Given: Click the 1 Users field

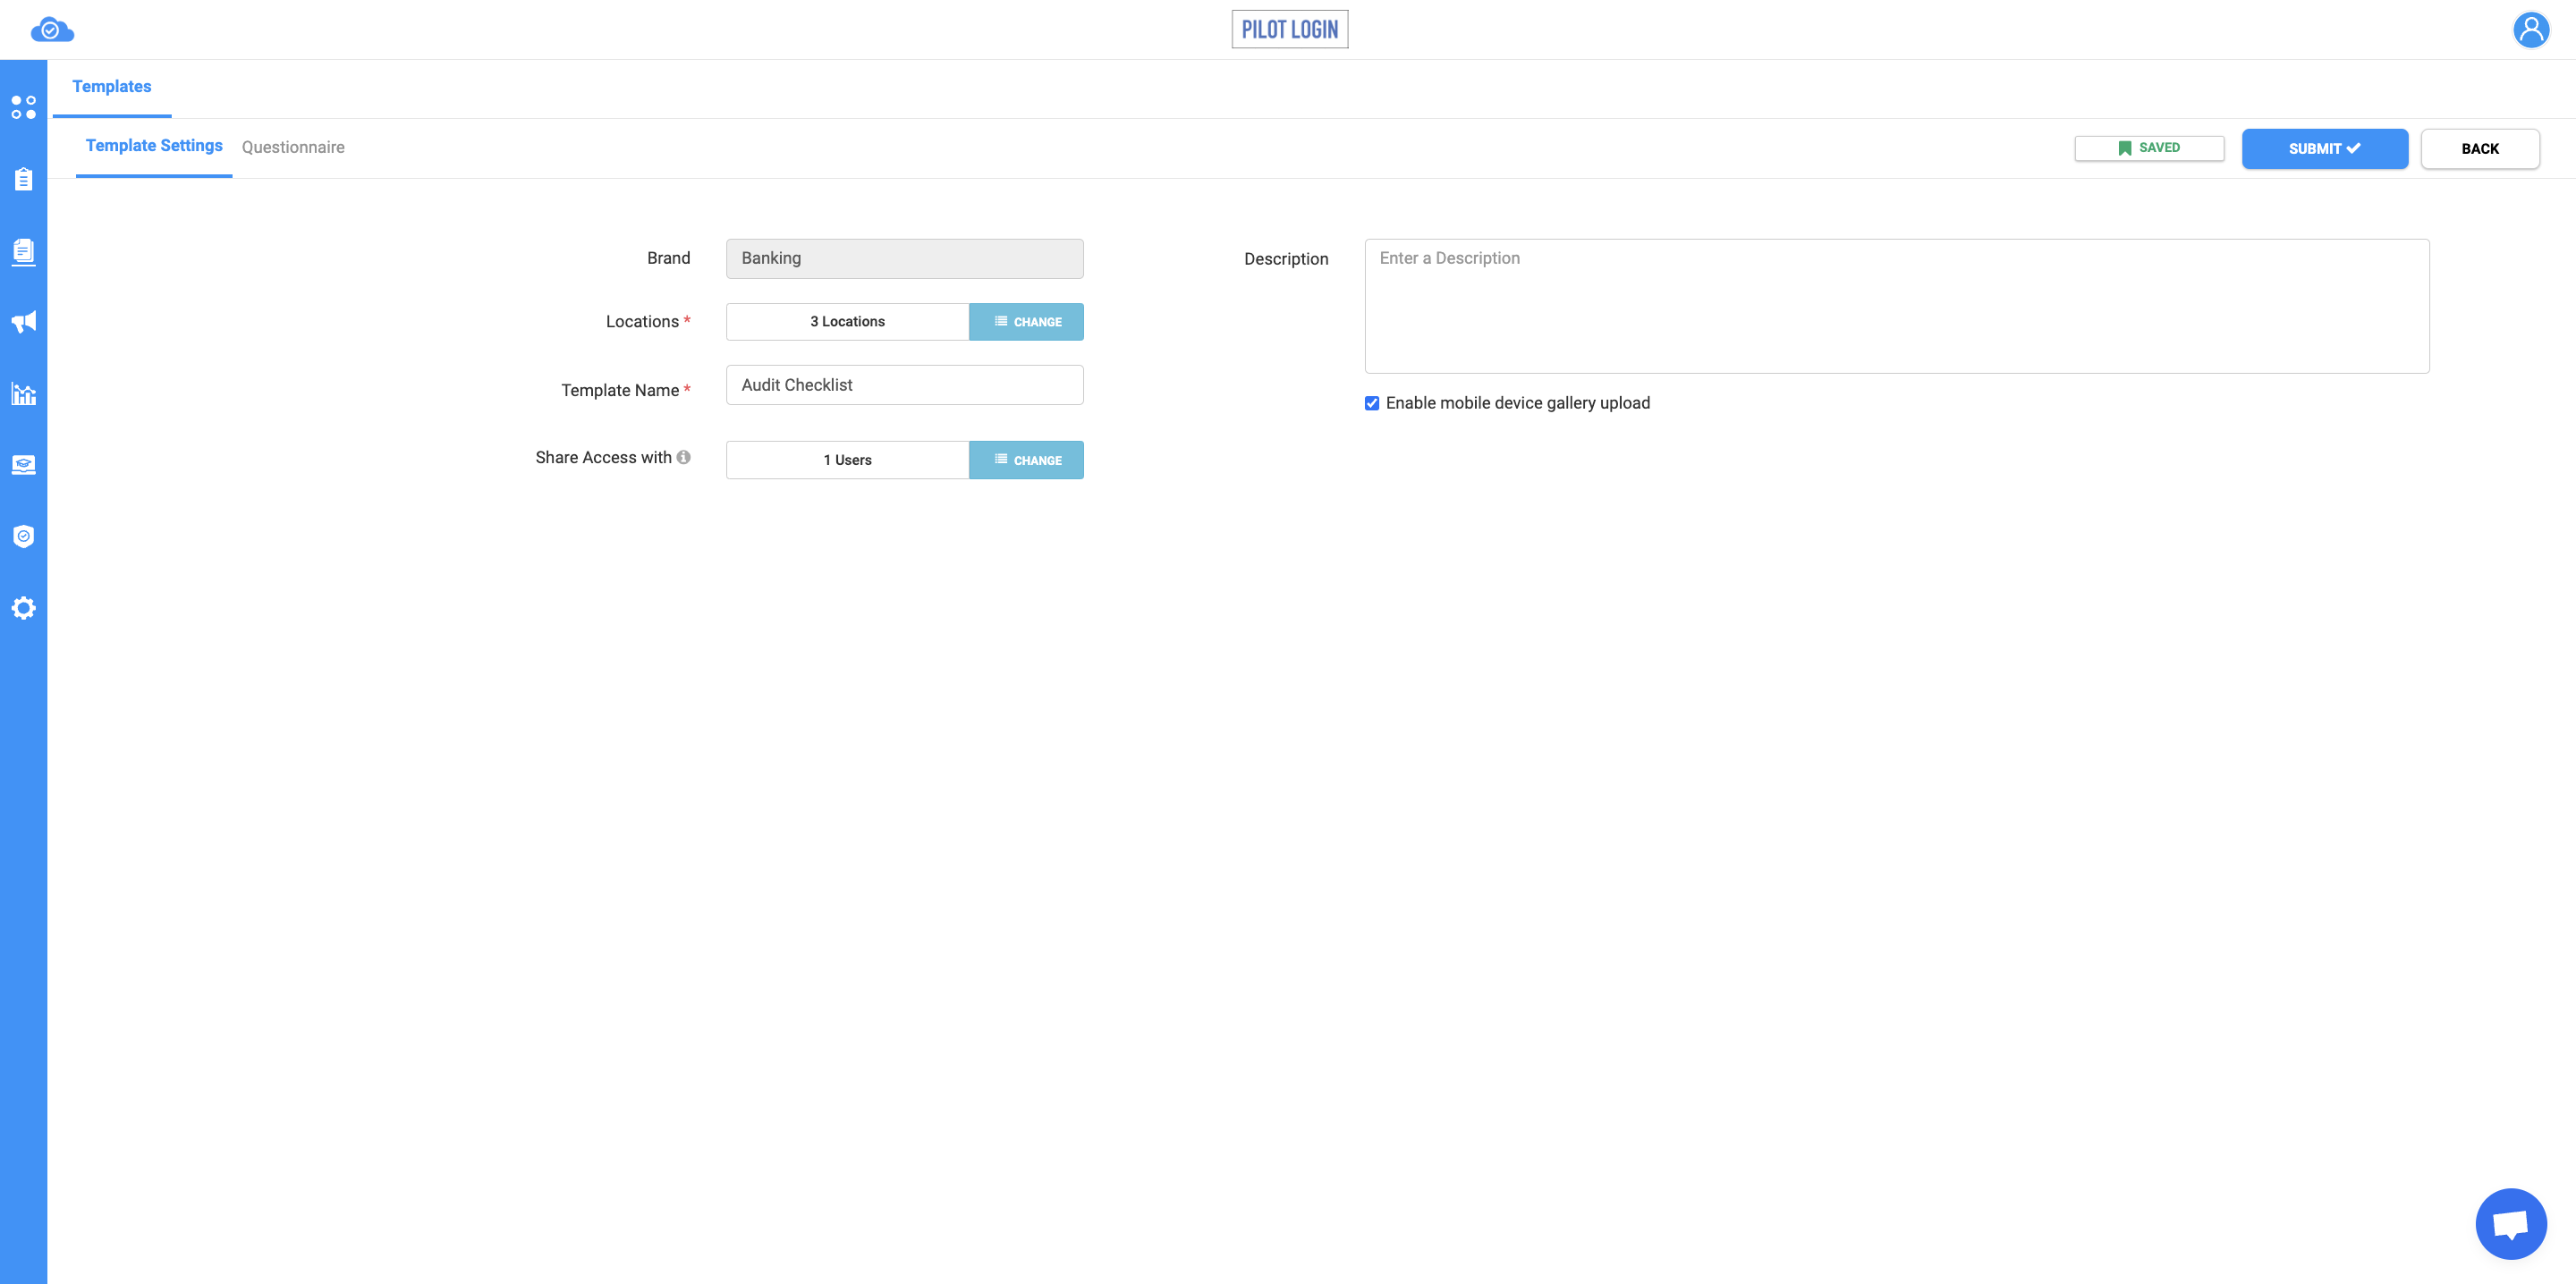Looking at the screenshot, I should [x=847, y=460].
